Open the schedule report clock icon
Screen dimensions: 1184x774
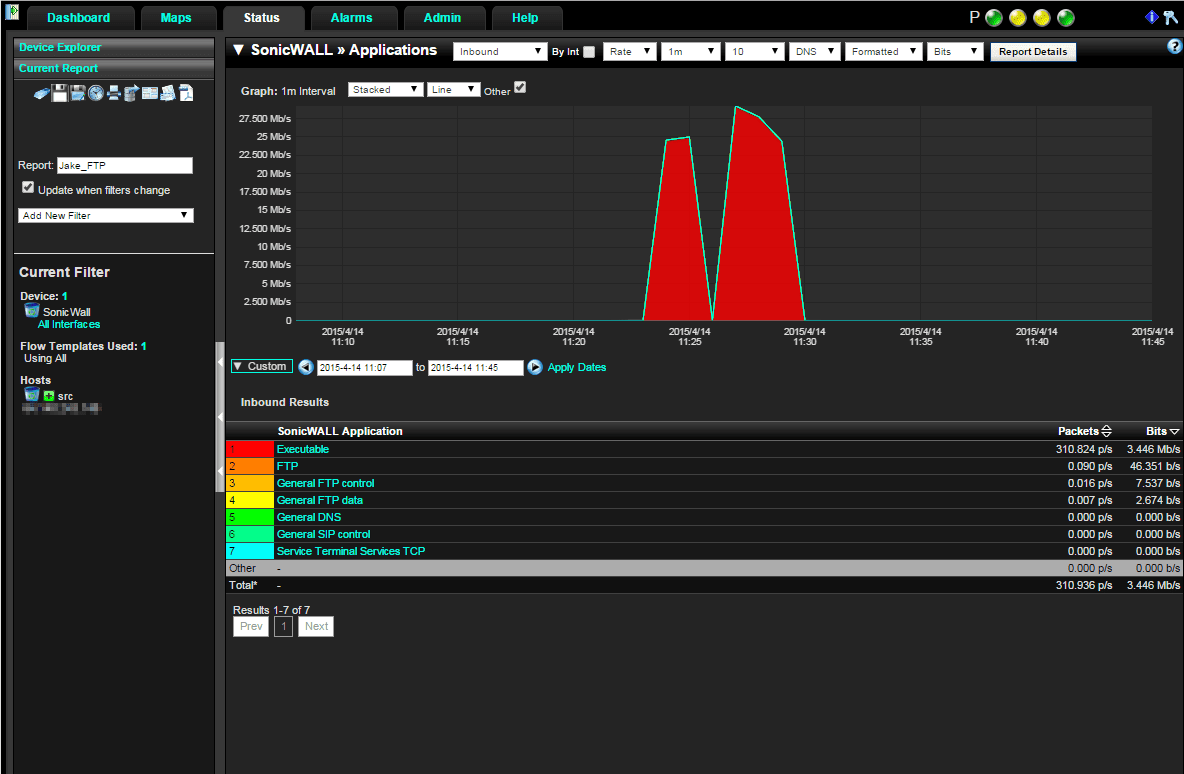tap(96, 93)
